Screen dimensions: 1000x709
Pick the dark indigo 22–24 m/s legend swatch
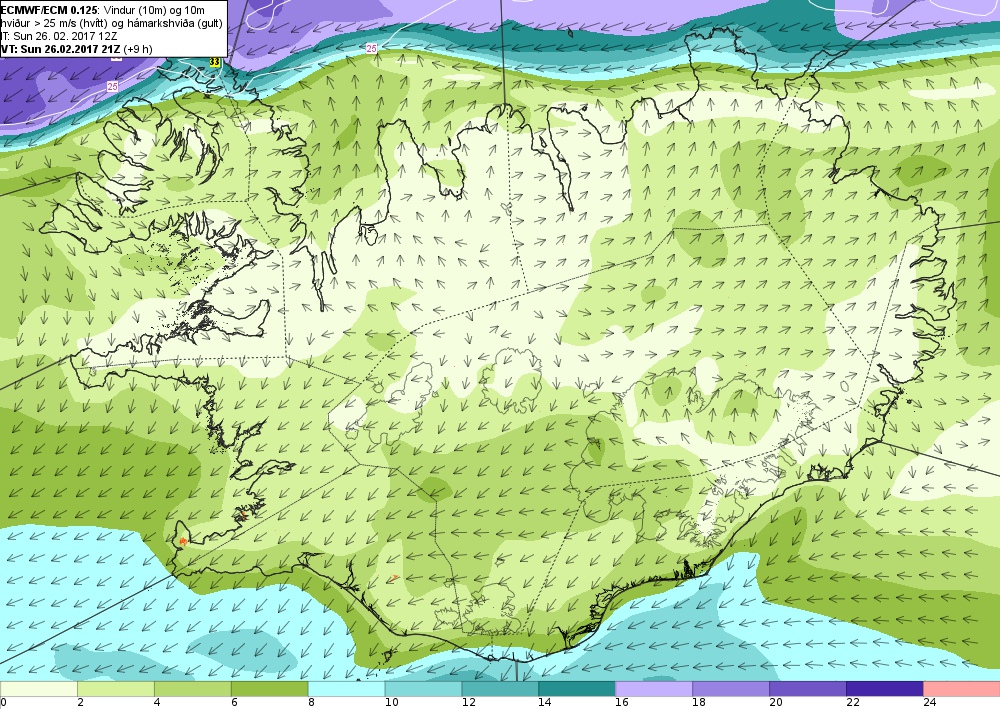click(x=885, y=689)
